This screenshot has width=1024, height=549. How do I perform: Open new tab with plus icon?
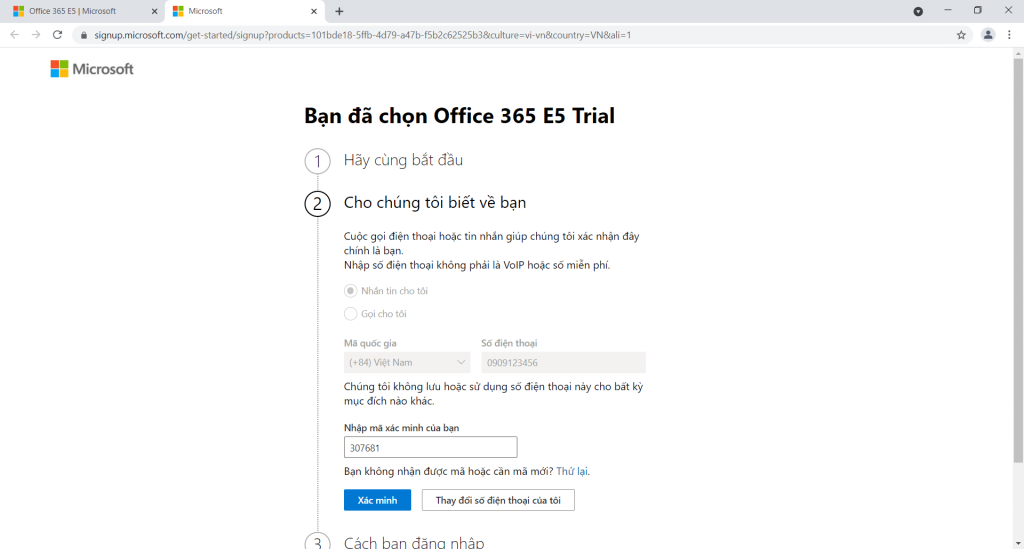(x=339, y=11)
